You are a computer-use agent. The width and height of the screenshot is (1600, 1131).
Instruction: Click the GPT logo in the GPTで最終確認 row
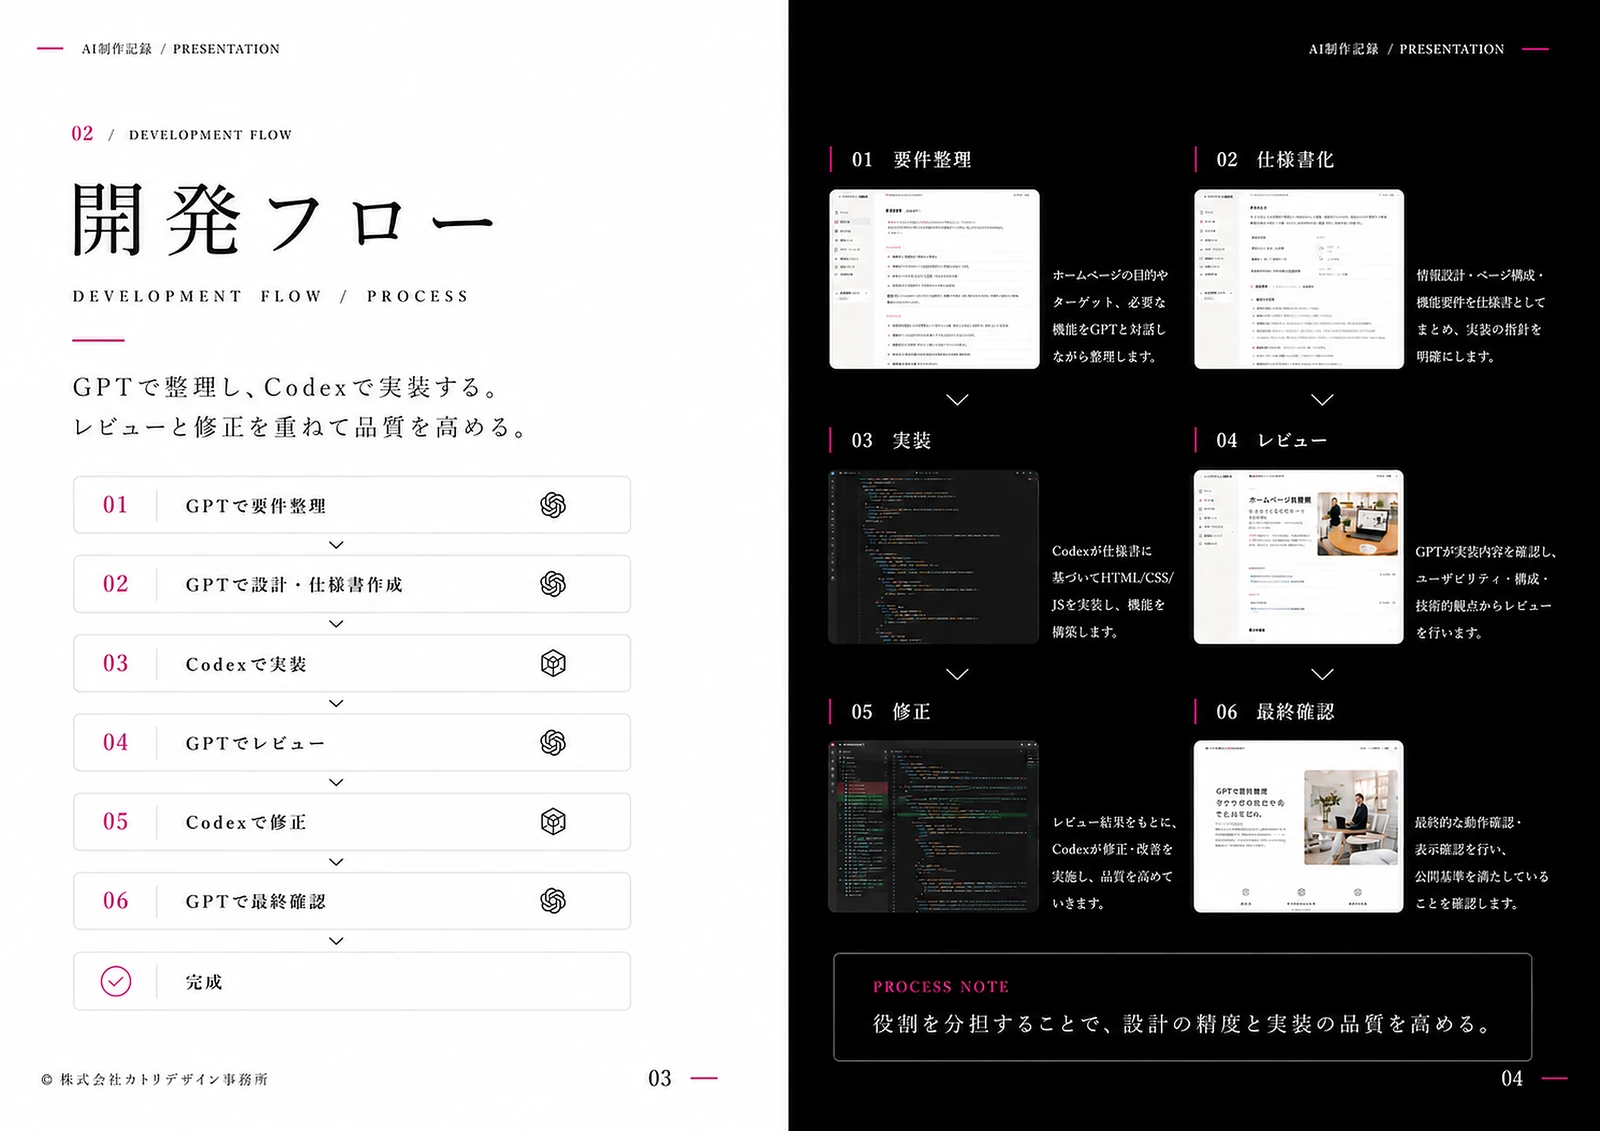pos(553,901)
